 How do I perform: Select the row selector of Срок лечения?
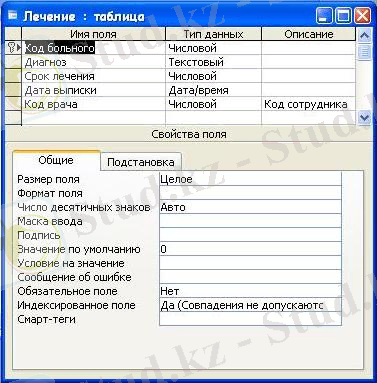click(13, 76)
